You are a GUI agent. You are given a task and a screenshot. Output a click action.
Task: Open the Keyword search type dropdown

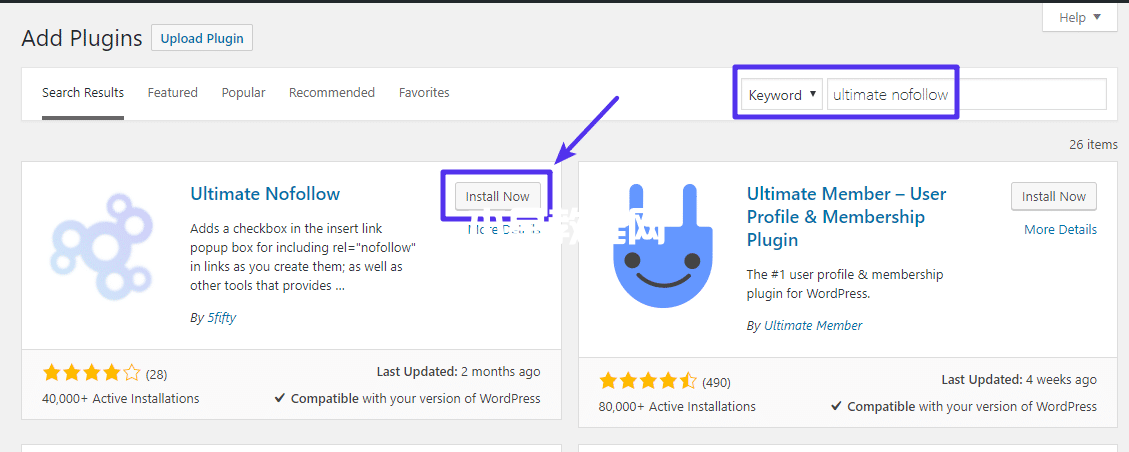[x=782, y=94]
